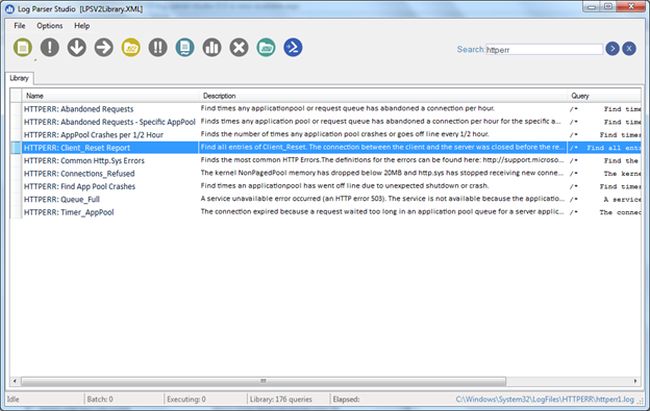The width and height of the screenshot is (650, 411).
Task: Sort by the Description column header
Action: (x=383, y=96)
